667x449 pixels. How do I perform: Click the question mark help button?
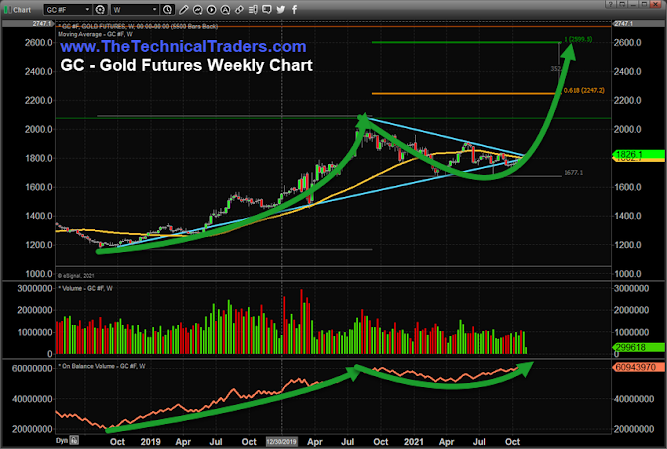tap(611, 4)
